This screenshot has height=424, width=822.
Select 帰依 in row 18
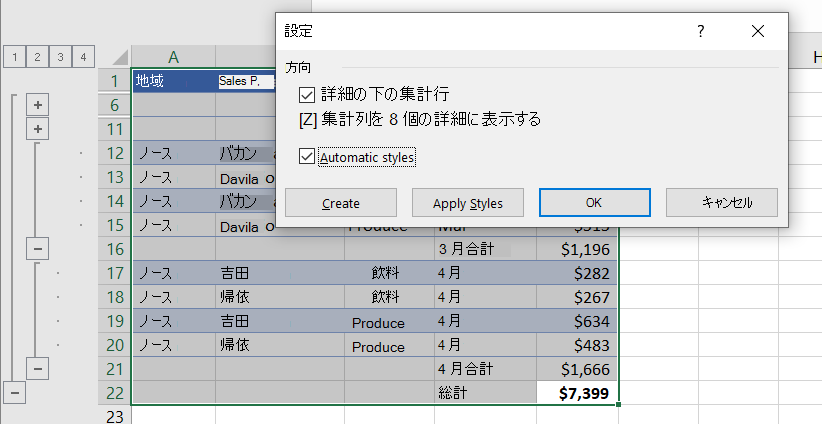coord(280,297)
